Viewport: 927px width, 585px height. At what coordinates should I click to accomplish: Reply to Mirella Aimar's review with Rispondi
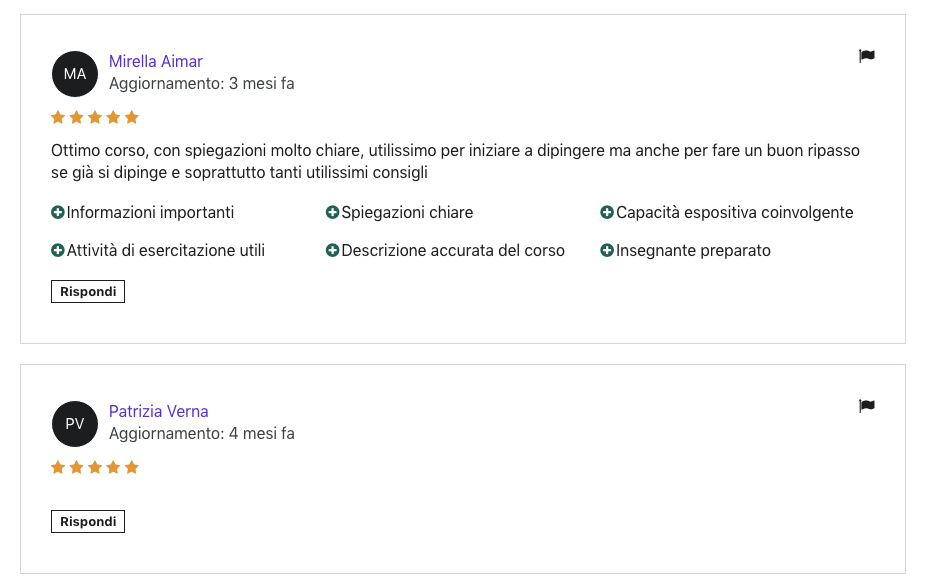(x=88, y=291)
